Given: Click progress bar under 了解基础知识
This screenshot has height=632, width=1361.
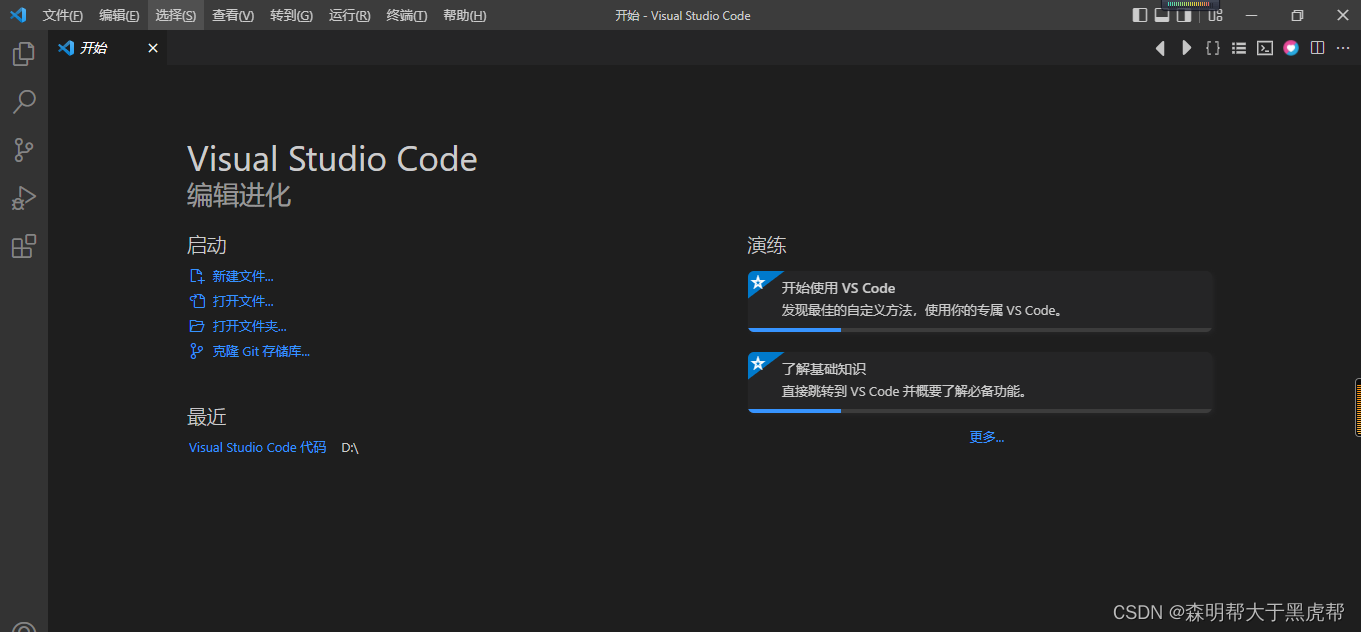Looking at the screenshot, I should tap(980, 411).
